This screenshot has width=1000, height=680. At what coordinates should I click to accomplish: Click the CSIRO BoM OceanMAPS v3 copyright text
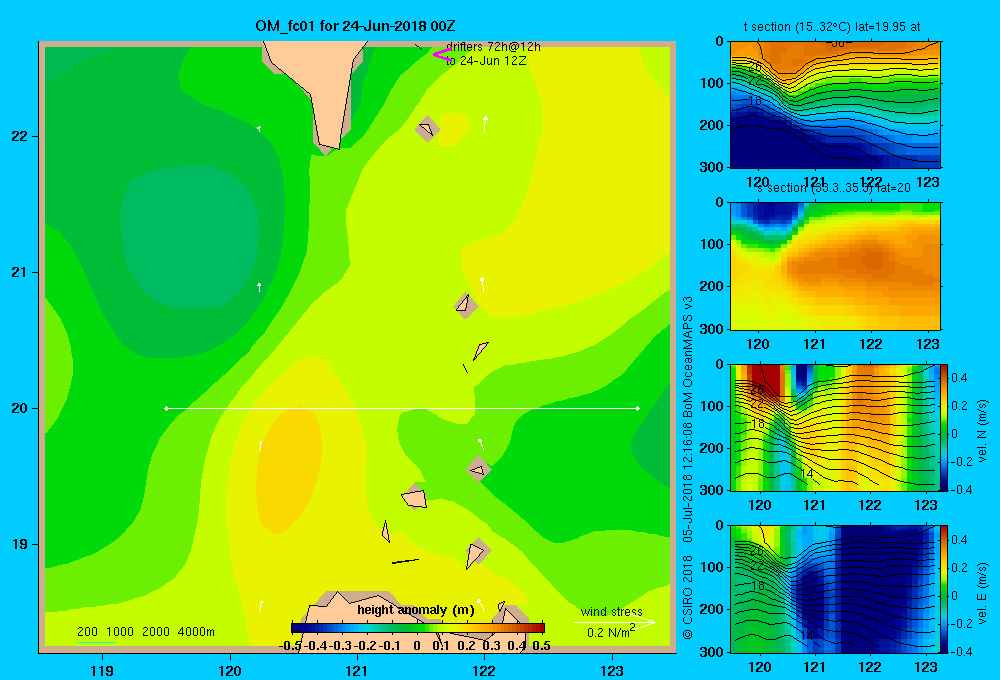click(x=688, y=467)
